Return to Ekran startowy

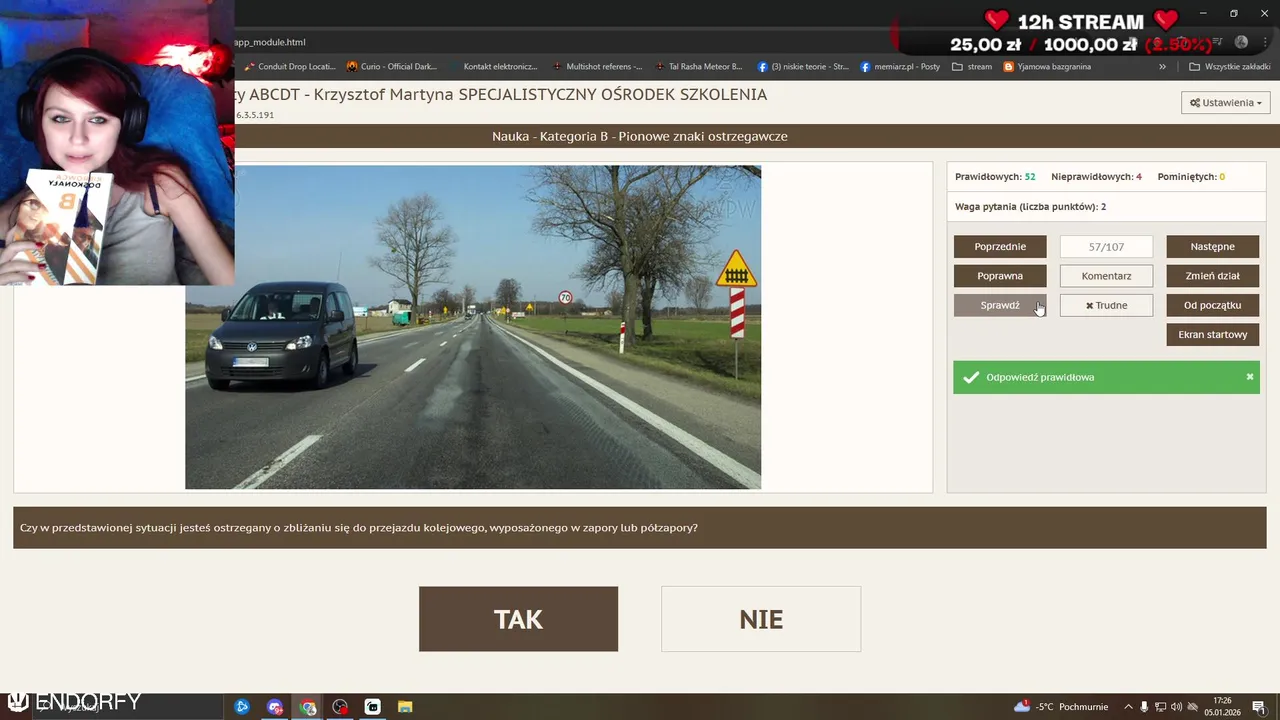click(1212, 334)
